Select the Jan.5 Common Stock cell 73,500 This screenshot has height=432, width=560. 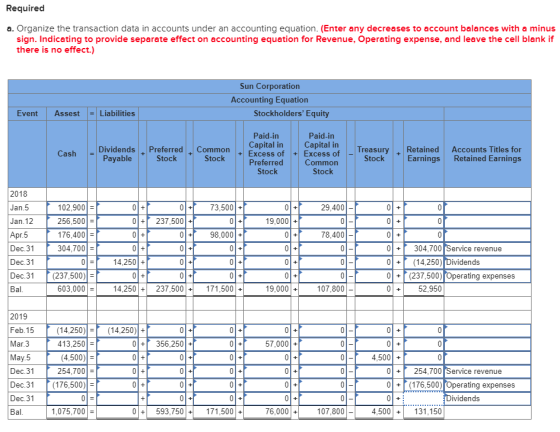pyautogui.click(x=214, y=207)
